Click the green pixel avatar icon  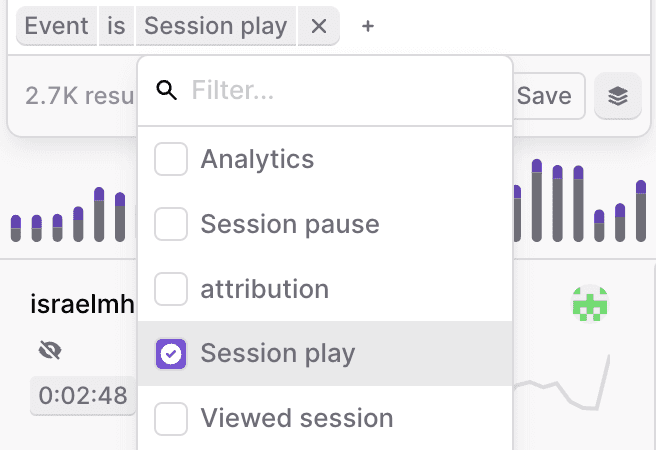click(x=590, y=303)
